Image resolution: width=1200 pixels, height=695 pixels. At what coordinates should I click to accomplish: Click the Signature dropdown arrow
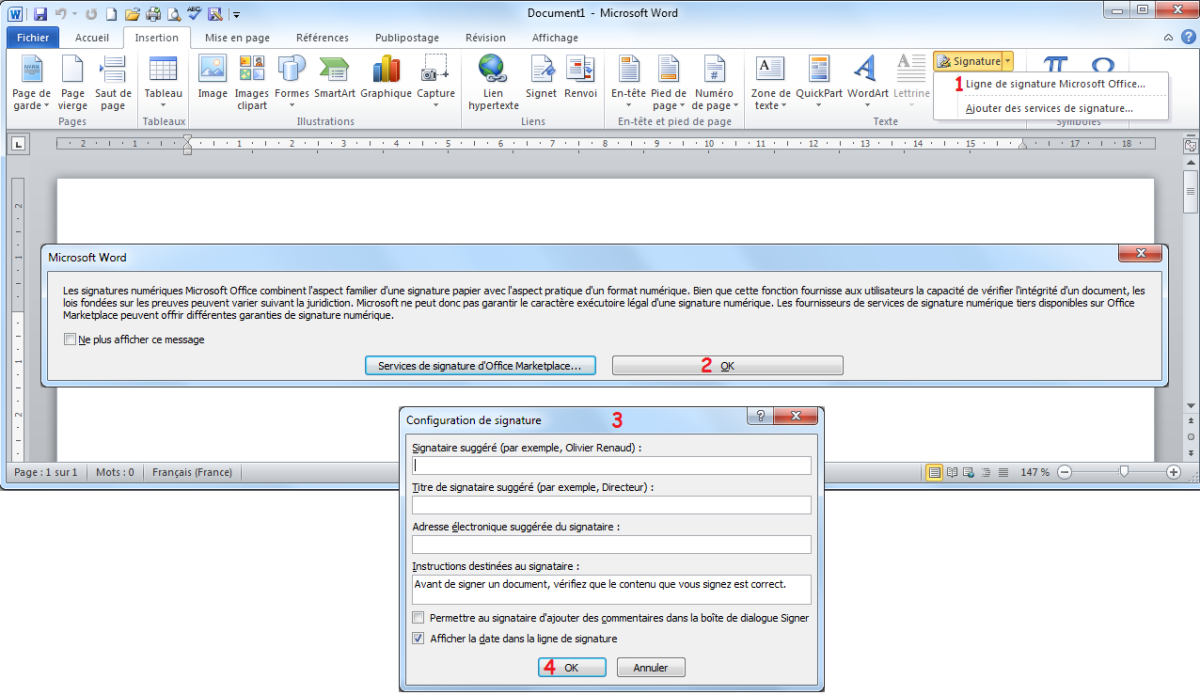[1008, 61]
